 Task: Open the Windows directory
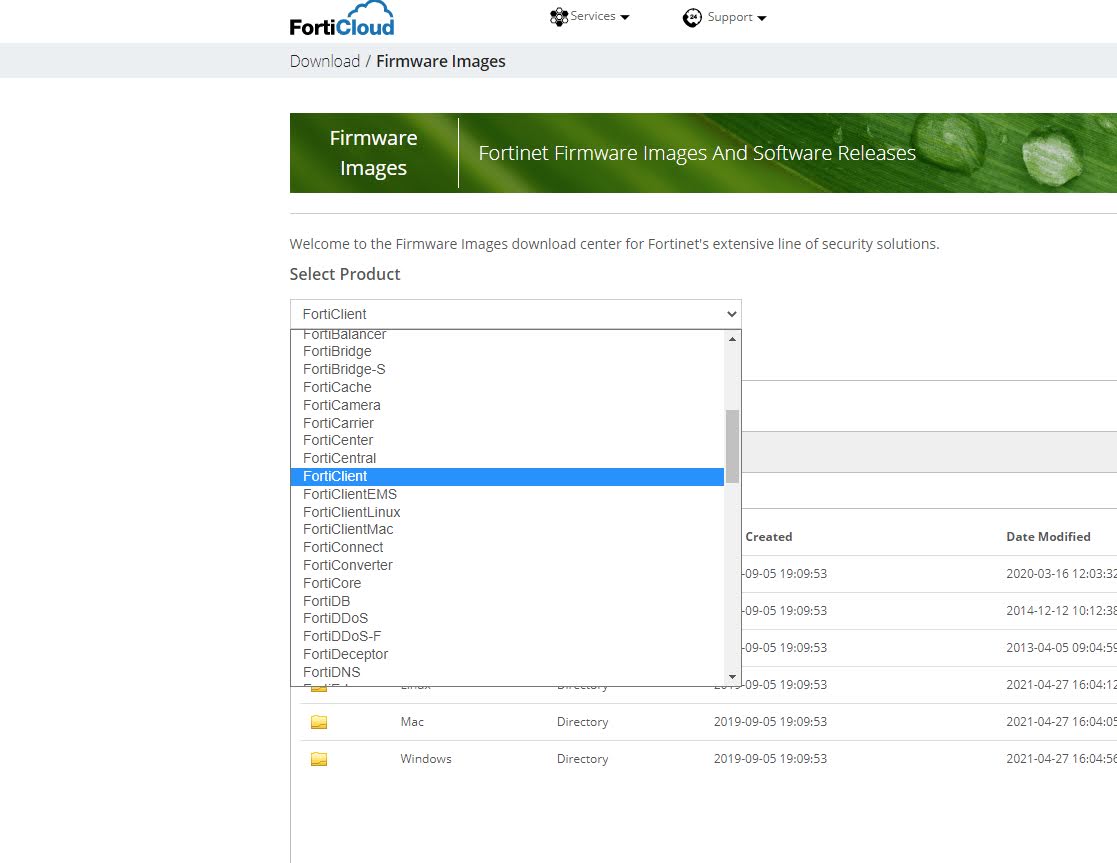426,759
